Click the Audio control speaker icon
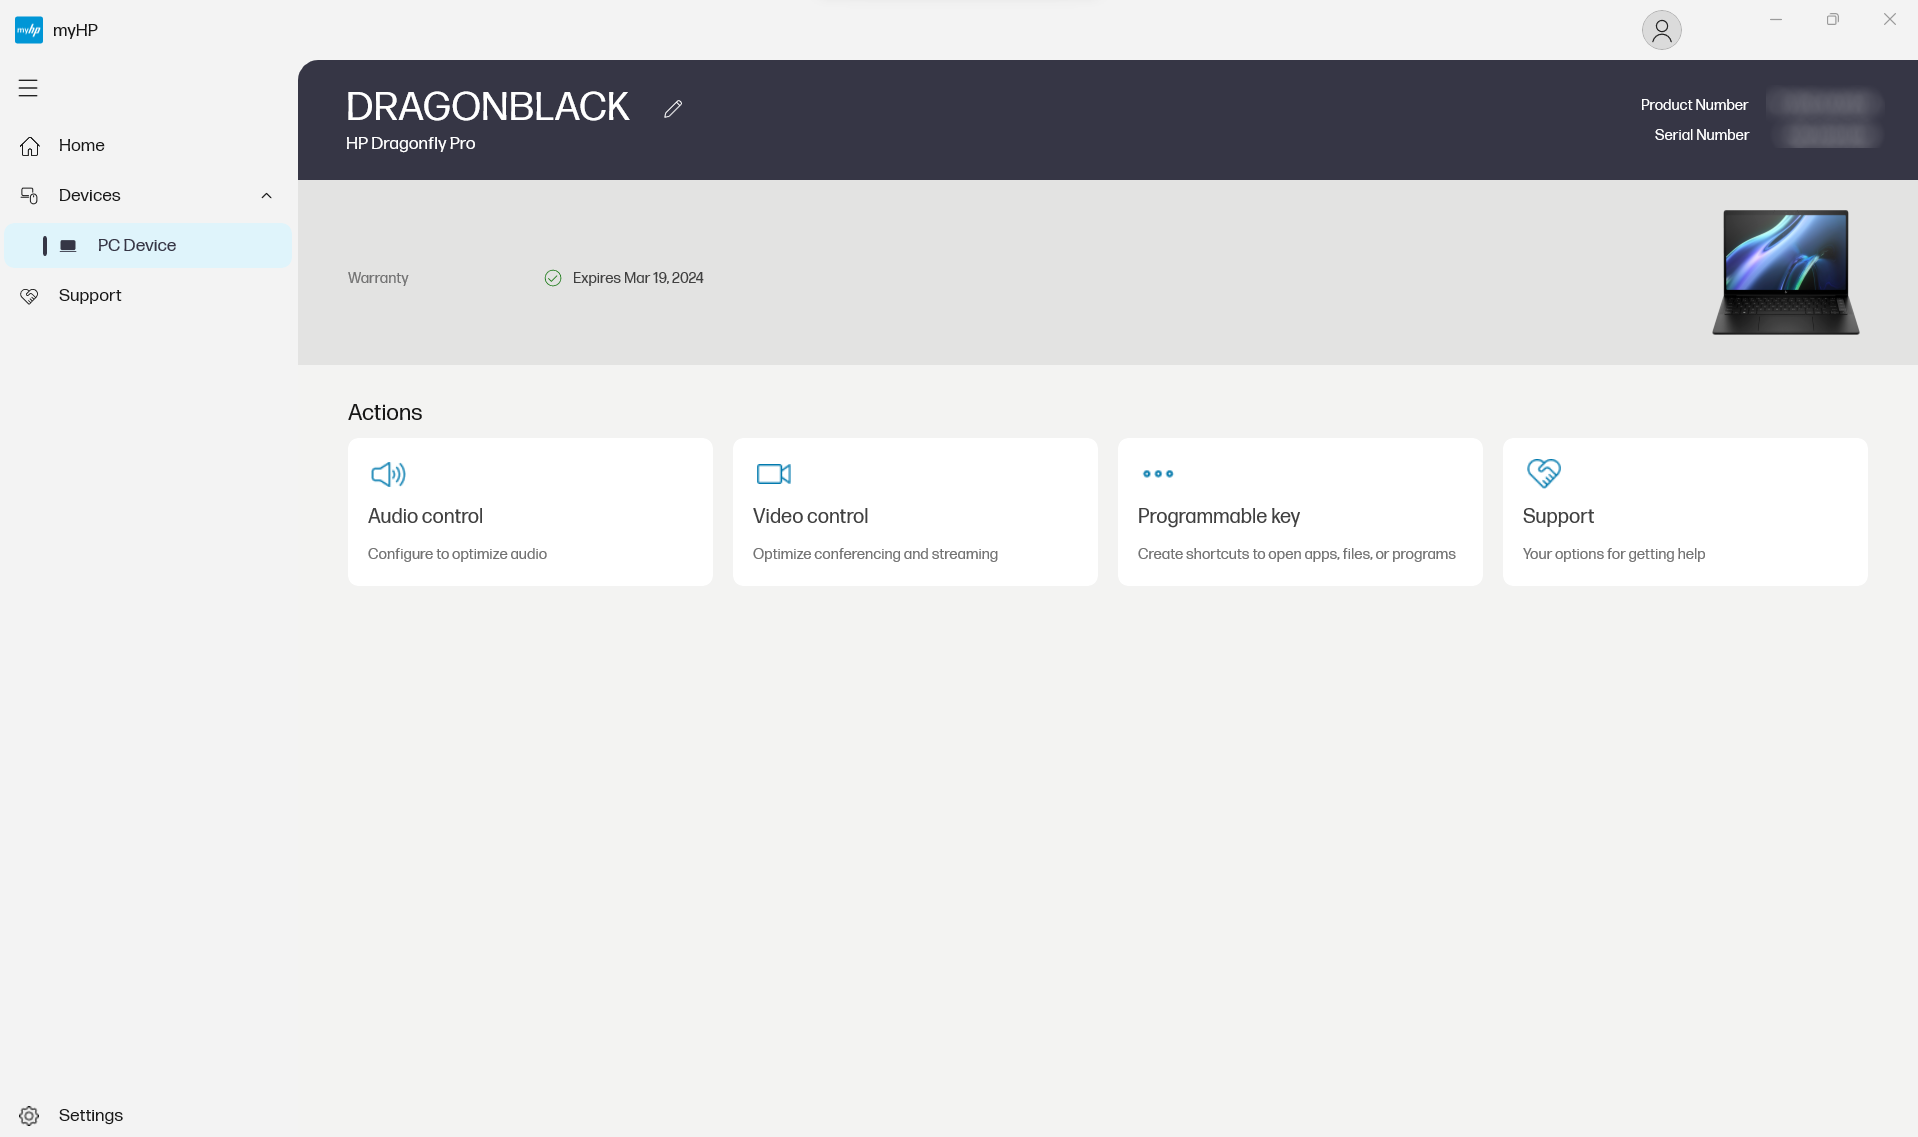The width and height of the screenshot is (1918, 1137). point(388,474)
